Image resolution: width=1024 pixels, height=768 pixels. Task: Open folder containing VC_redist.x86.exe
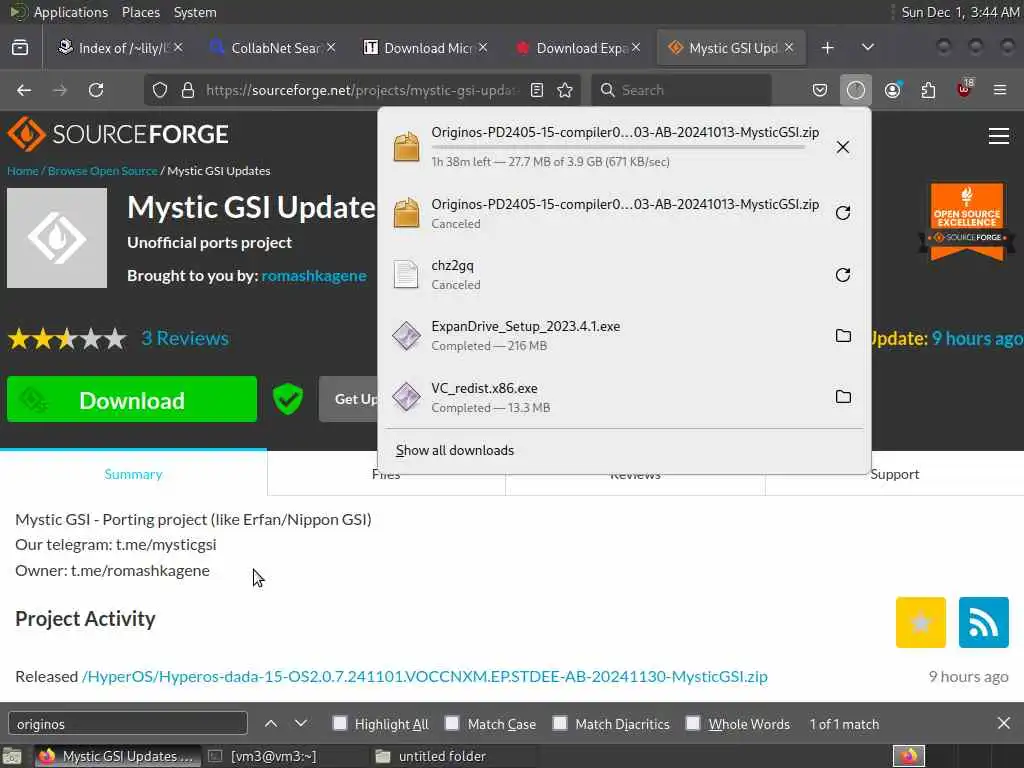843,396
